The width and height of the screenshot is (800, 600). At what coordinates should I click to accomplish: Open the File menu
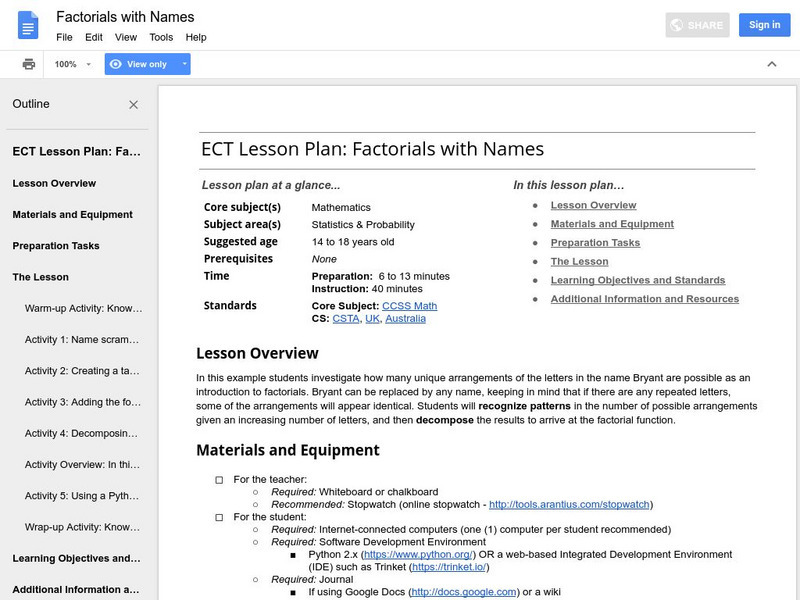[64, 37]
